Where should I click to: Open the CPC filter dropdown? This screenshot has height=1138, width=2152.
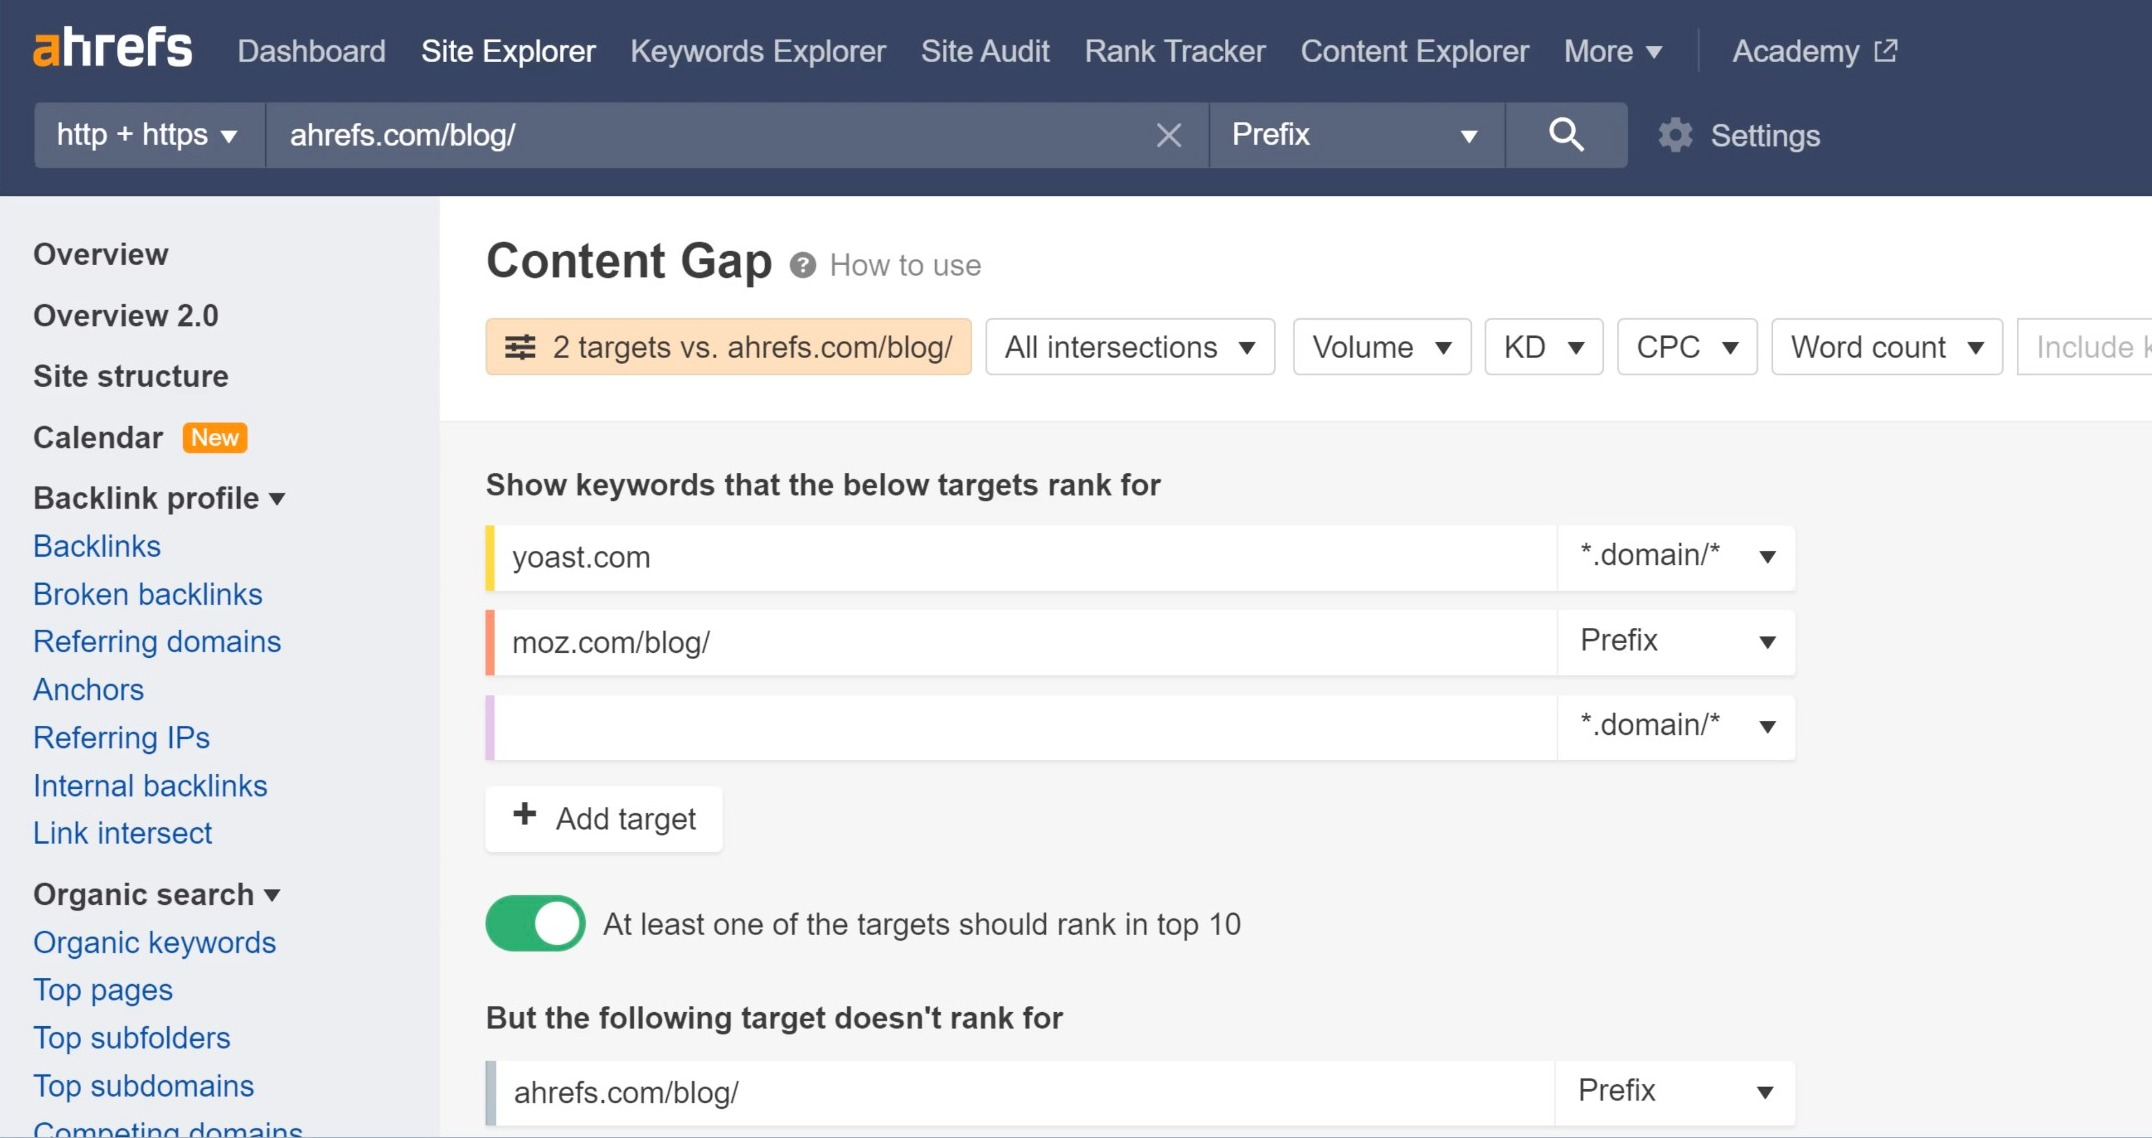[1687, 347]
